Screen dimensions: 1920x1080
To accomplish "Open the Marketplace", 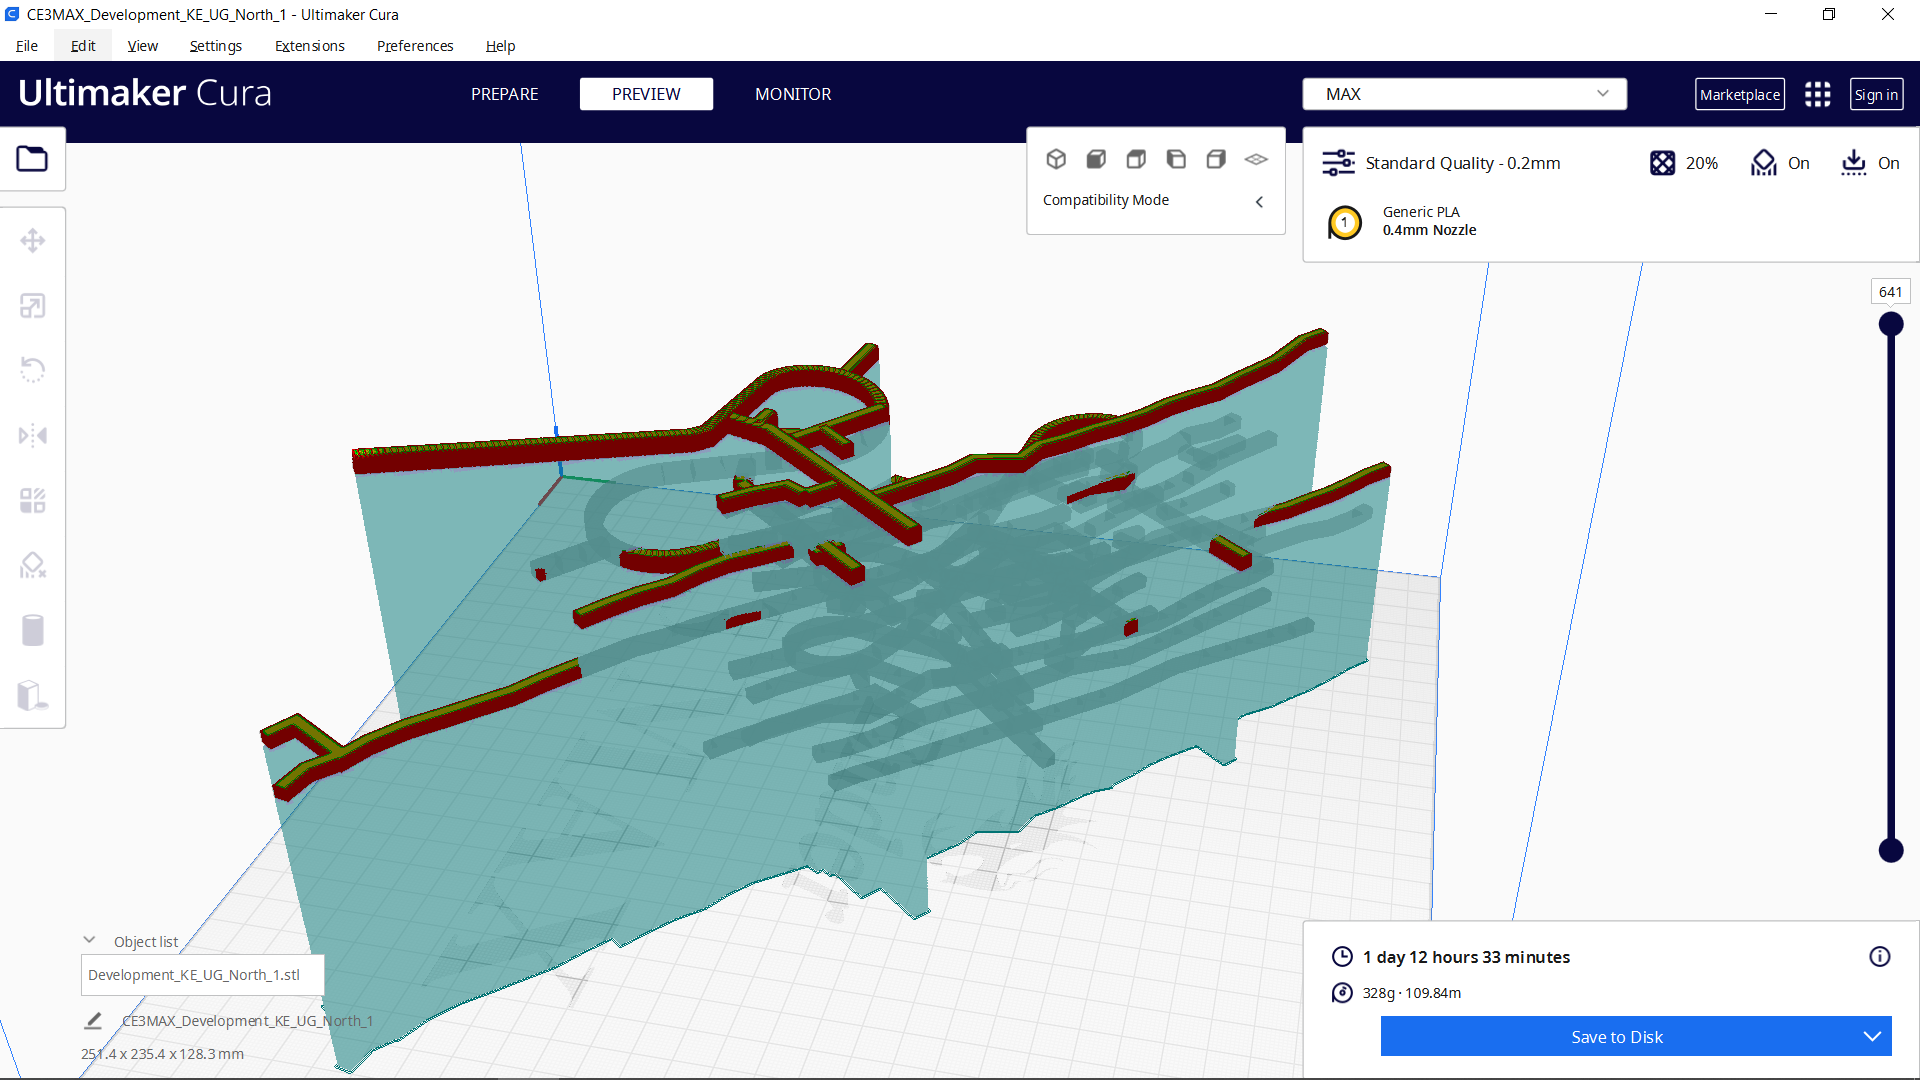I will point(1740,93).
